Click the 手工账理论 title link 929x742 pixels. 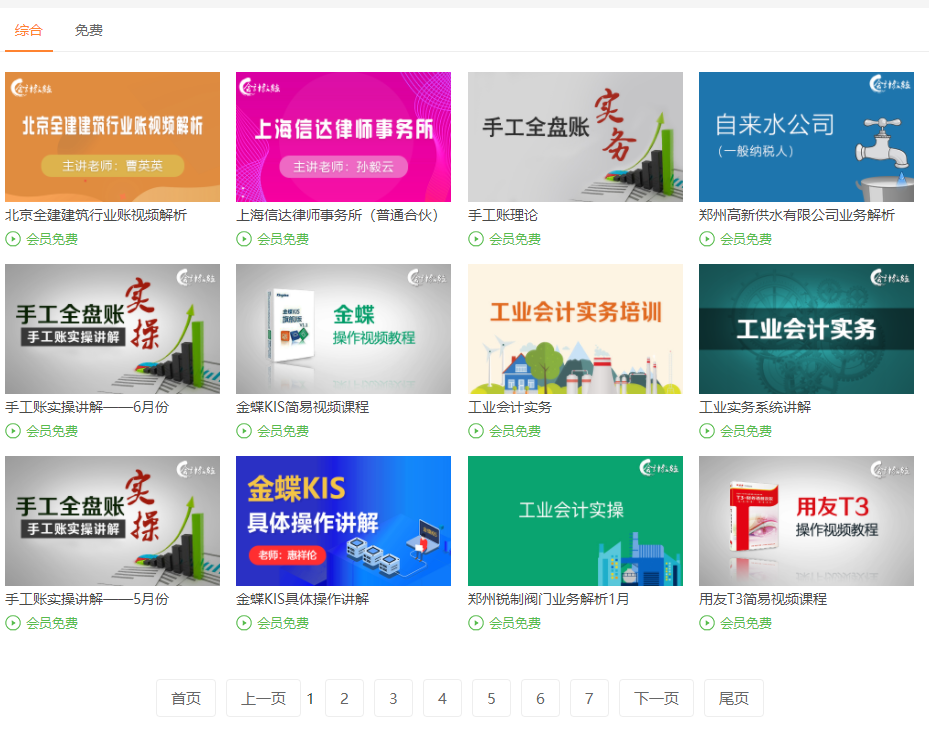point(503,215)
